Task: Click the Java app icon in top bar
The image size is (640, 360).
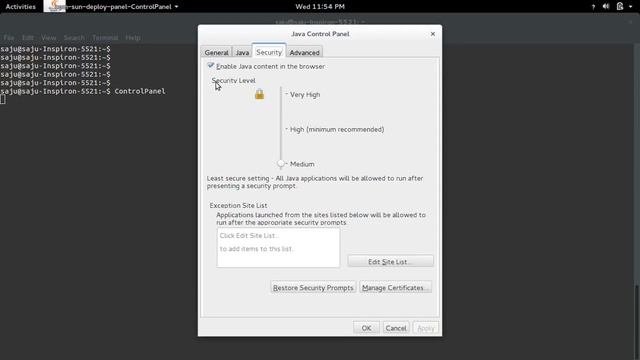Action: point(54,6)
